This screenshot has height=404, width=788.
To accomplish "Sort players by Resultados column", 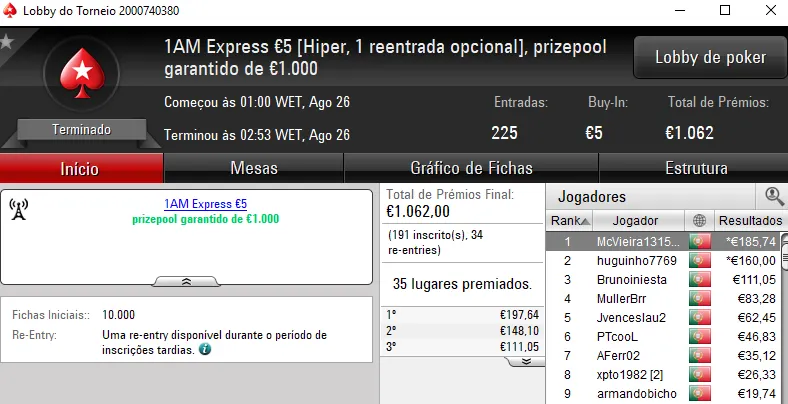I will 749,220.
